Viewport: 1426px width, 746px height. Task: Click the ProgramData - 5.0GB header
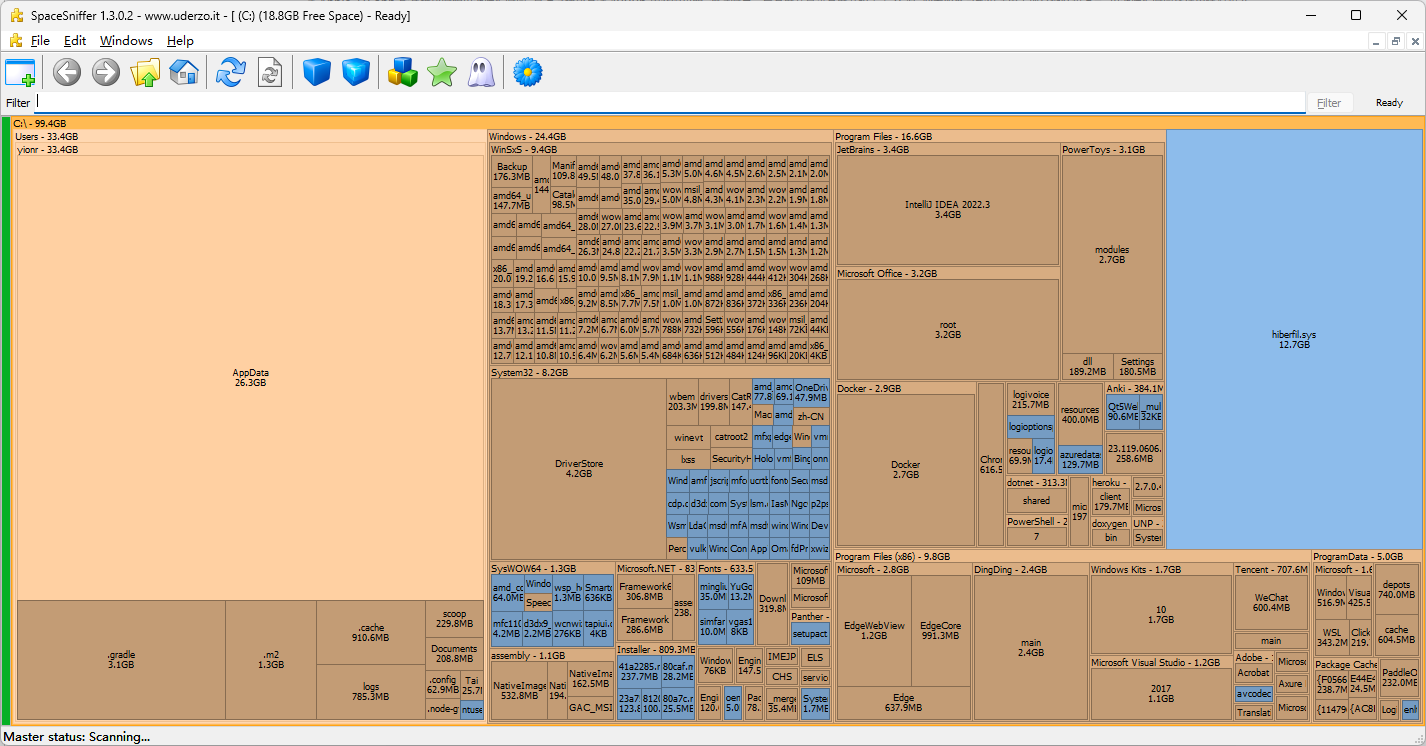pos(1367,556)
